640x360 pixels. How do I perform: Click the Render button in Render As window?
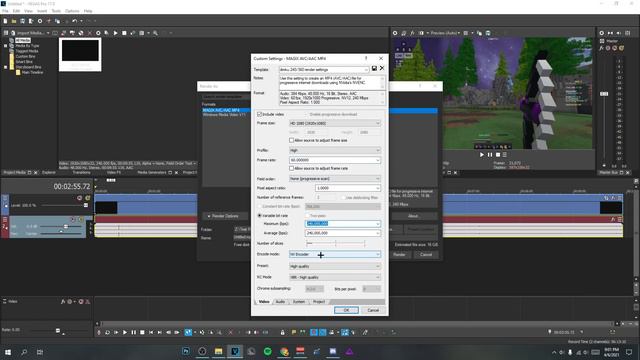[x=399, y=255]
